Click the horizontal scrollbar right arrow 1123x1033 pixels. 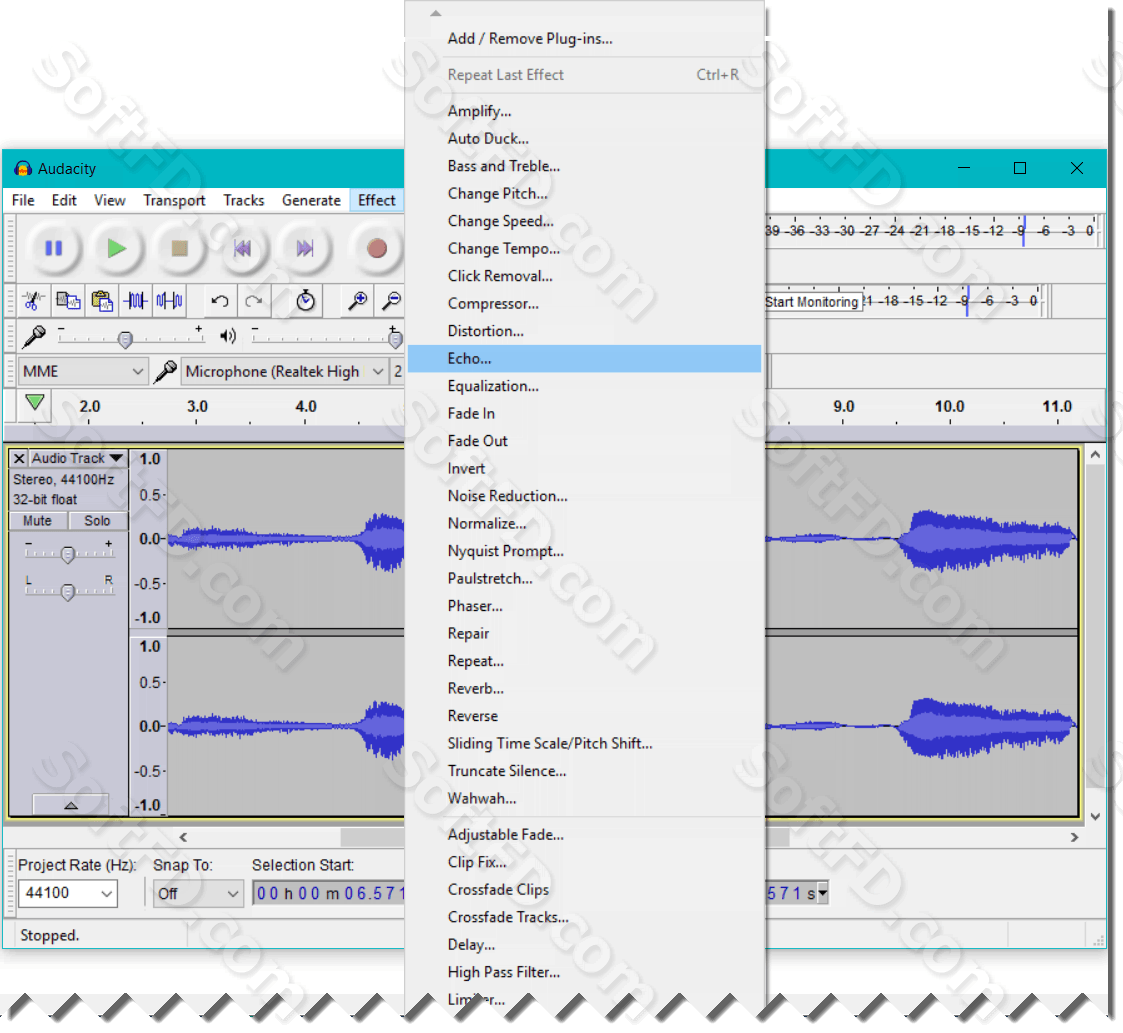coord(1074,837)
